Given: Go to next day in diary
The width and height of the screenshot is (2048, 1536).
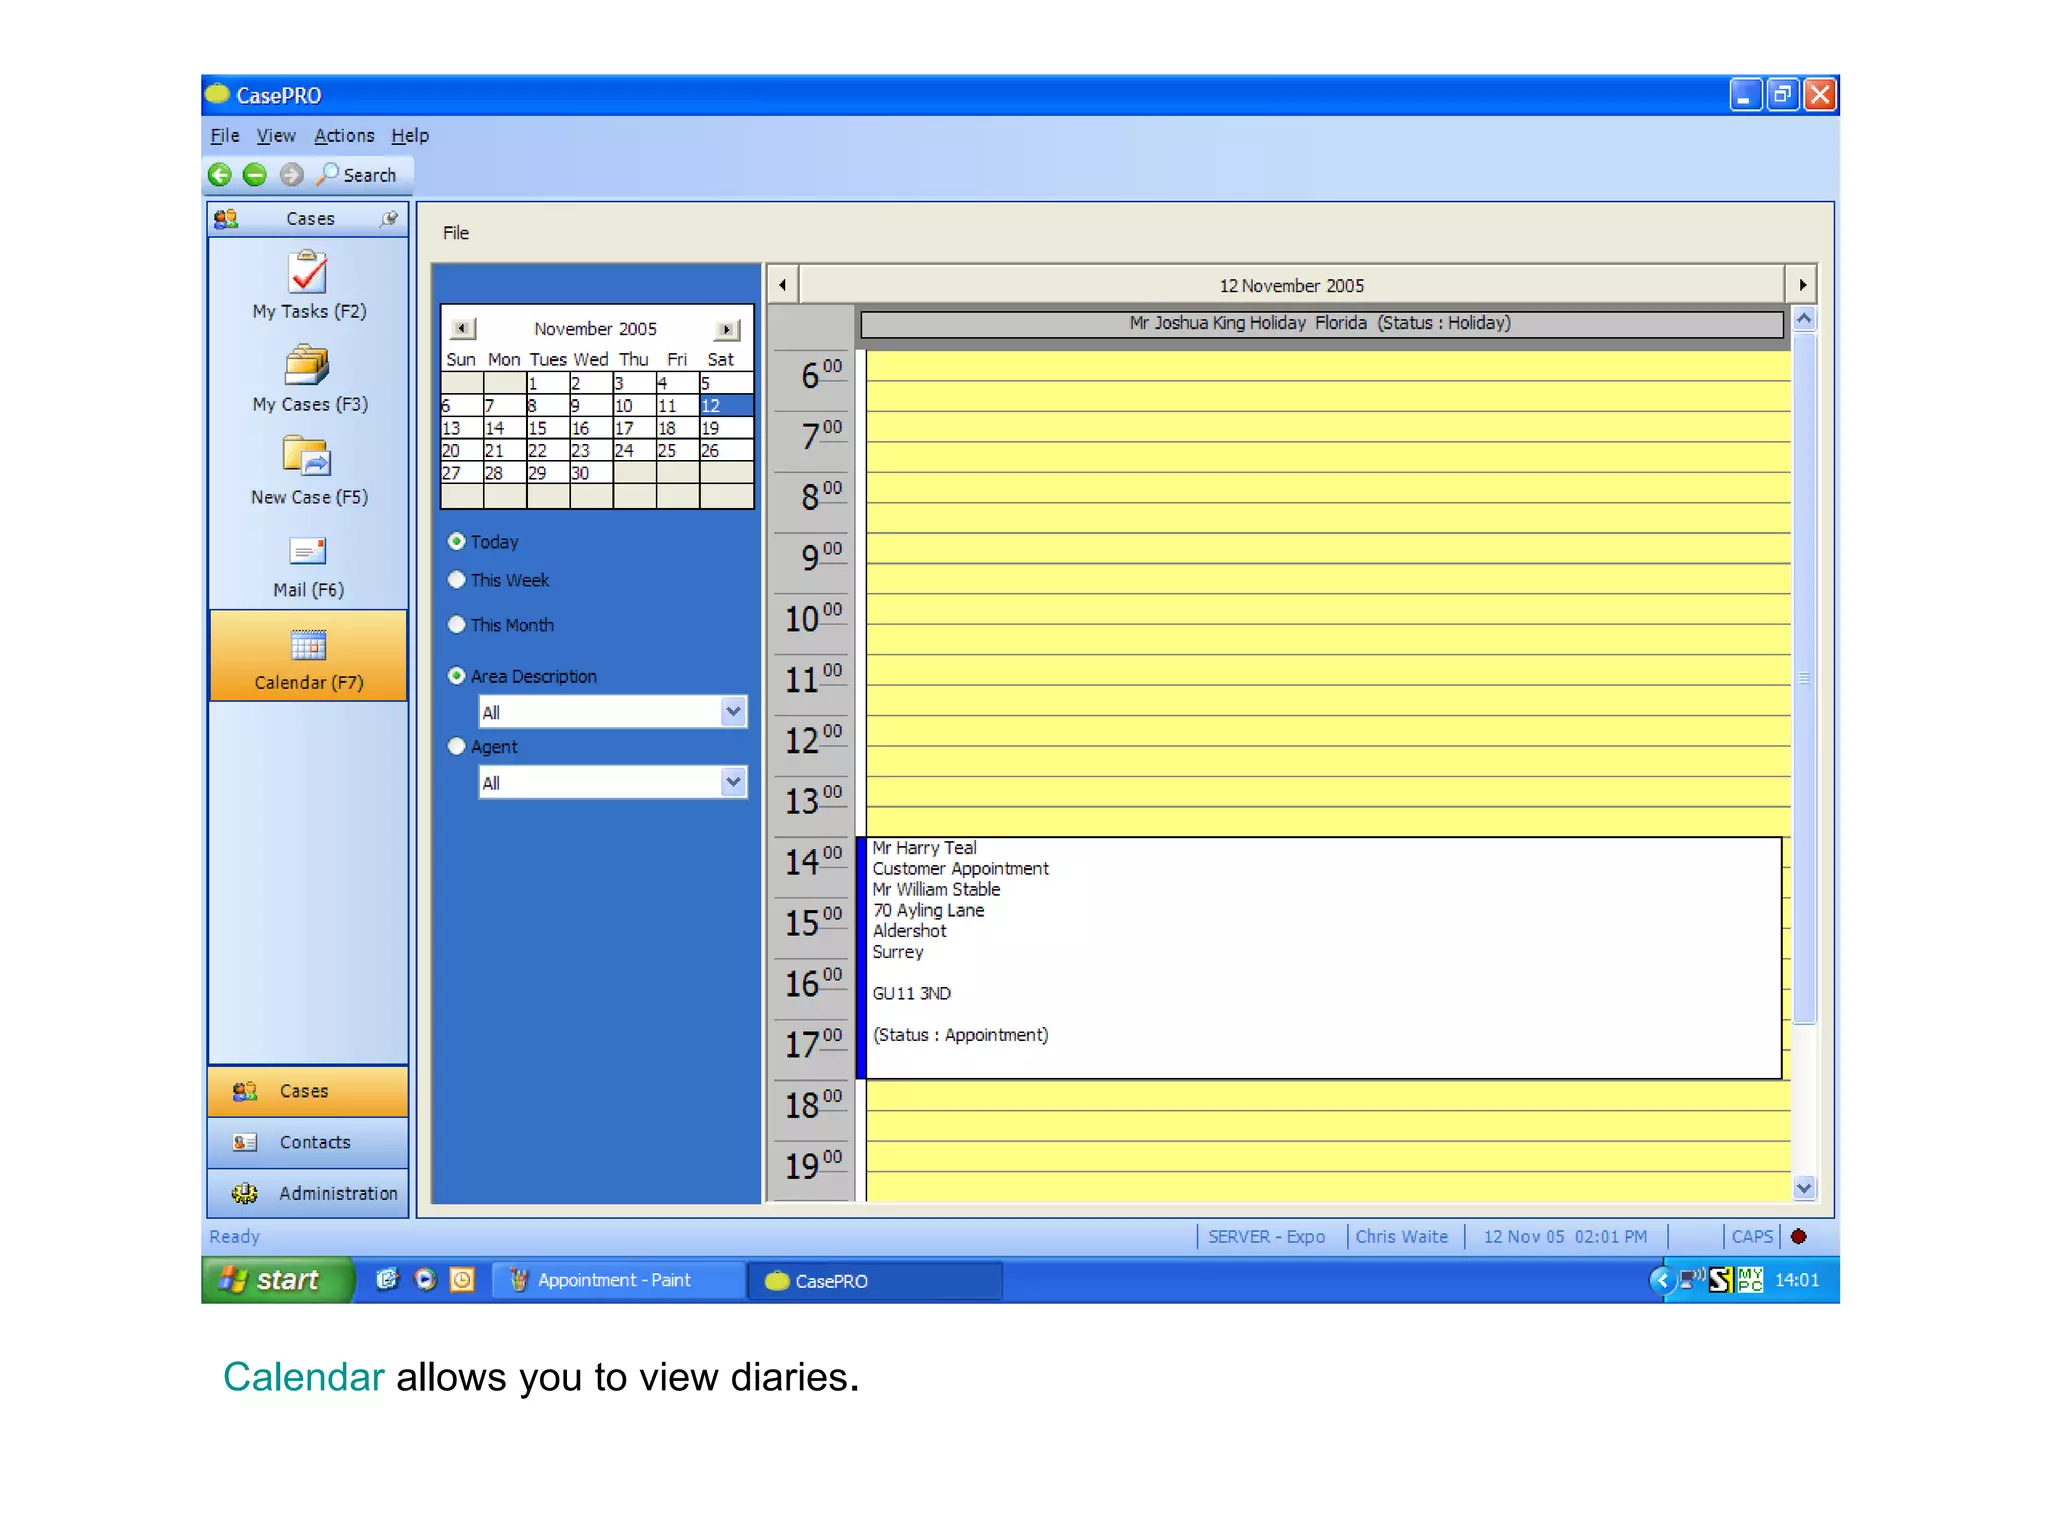Looking at the screenshot, I should (1802, 285).
